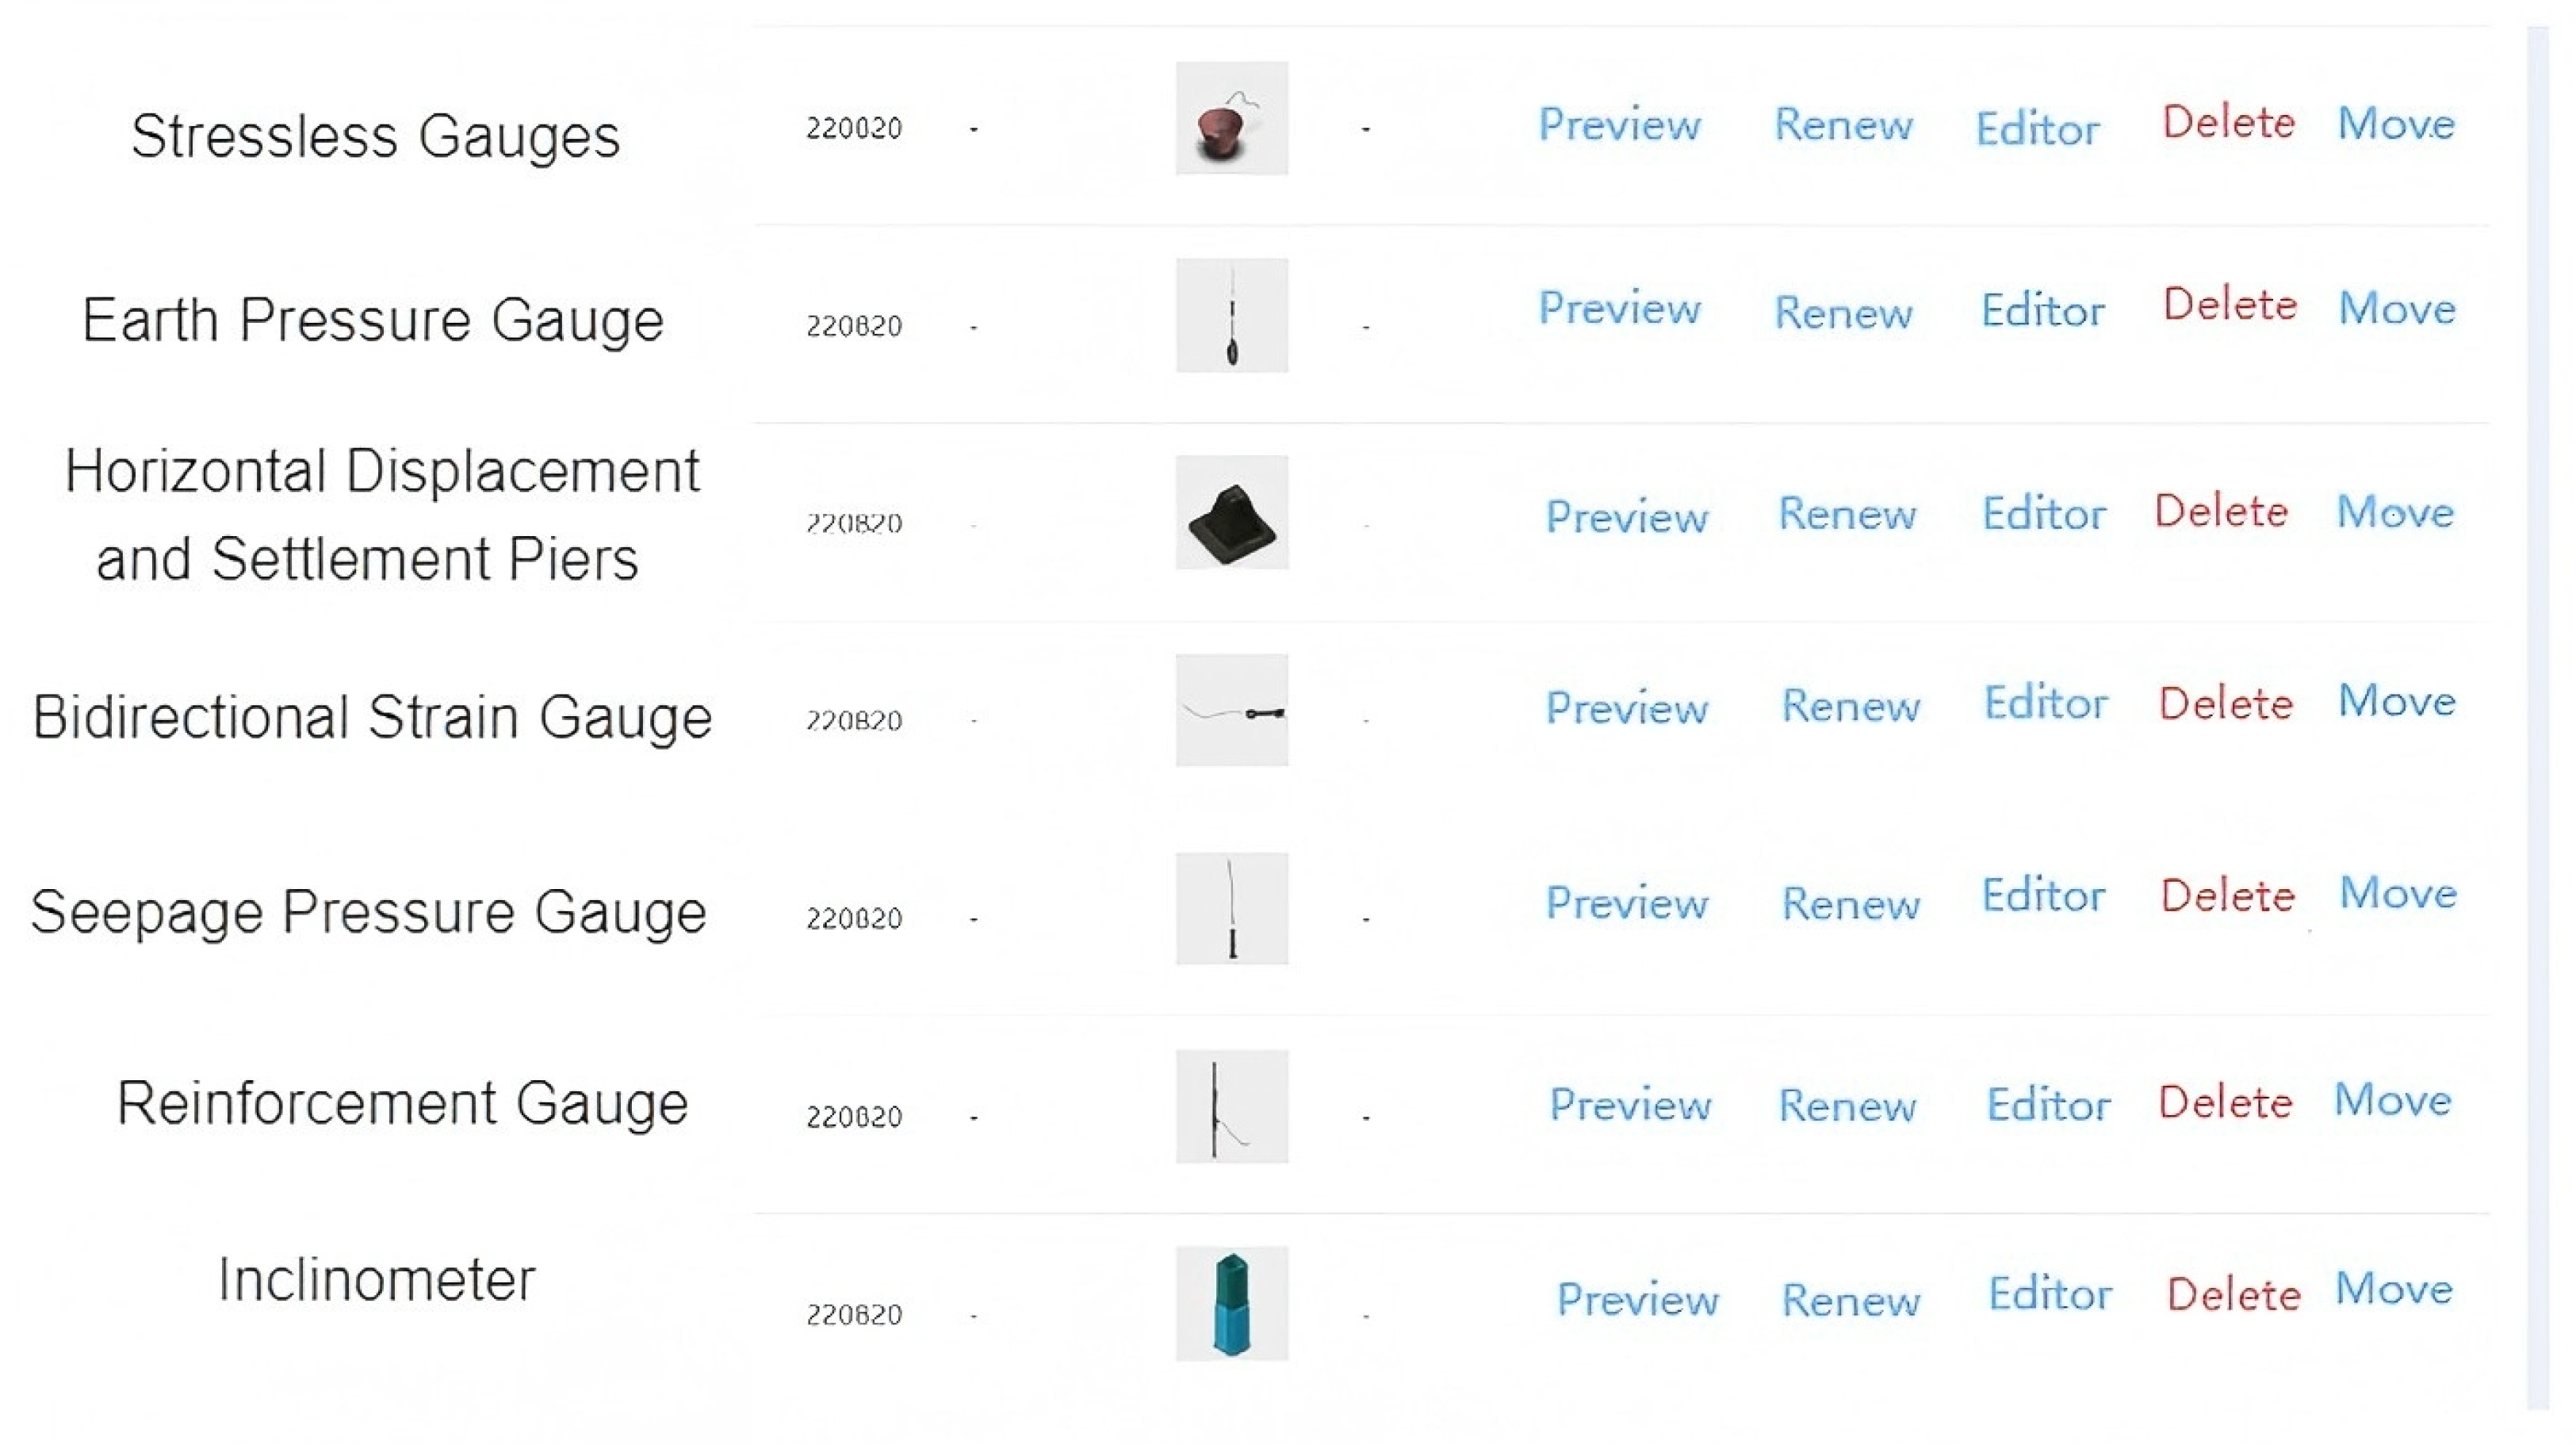Move the Earth Pressure Gauge row
The height and width of the screenshot is (1445, 2576).
click(2396, 309)
